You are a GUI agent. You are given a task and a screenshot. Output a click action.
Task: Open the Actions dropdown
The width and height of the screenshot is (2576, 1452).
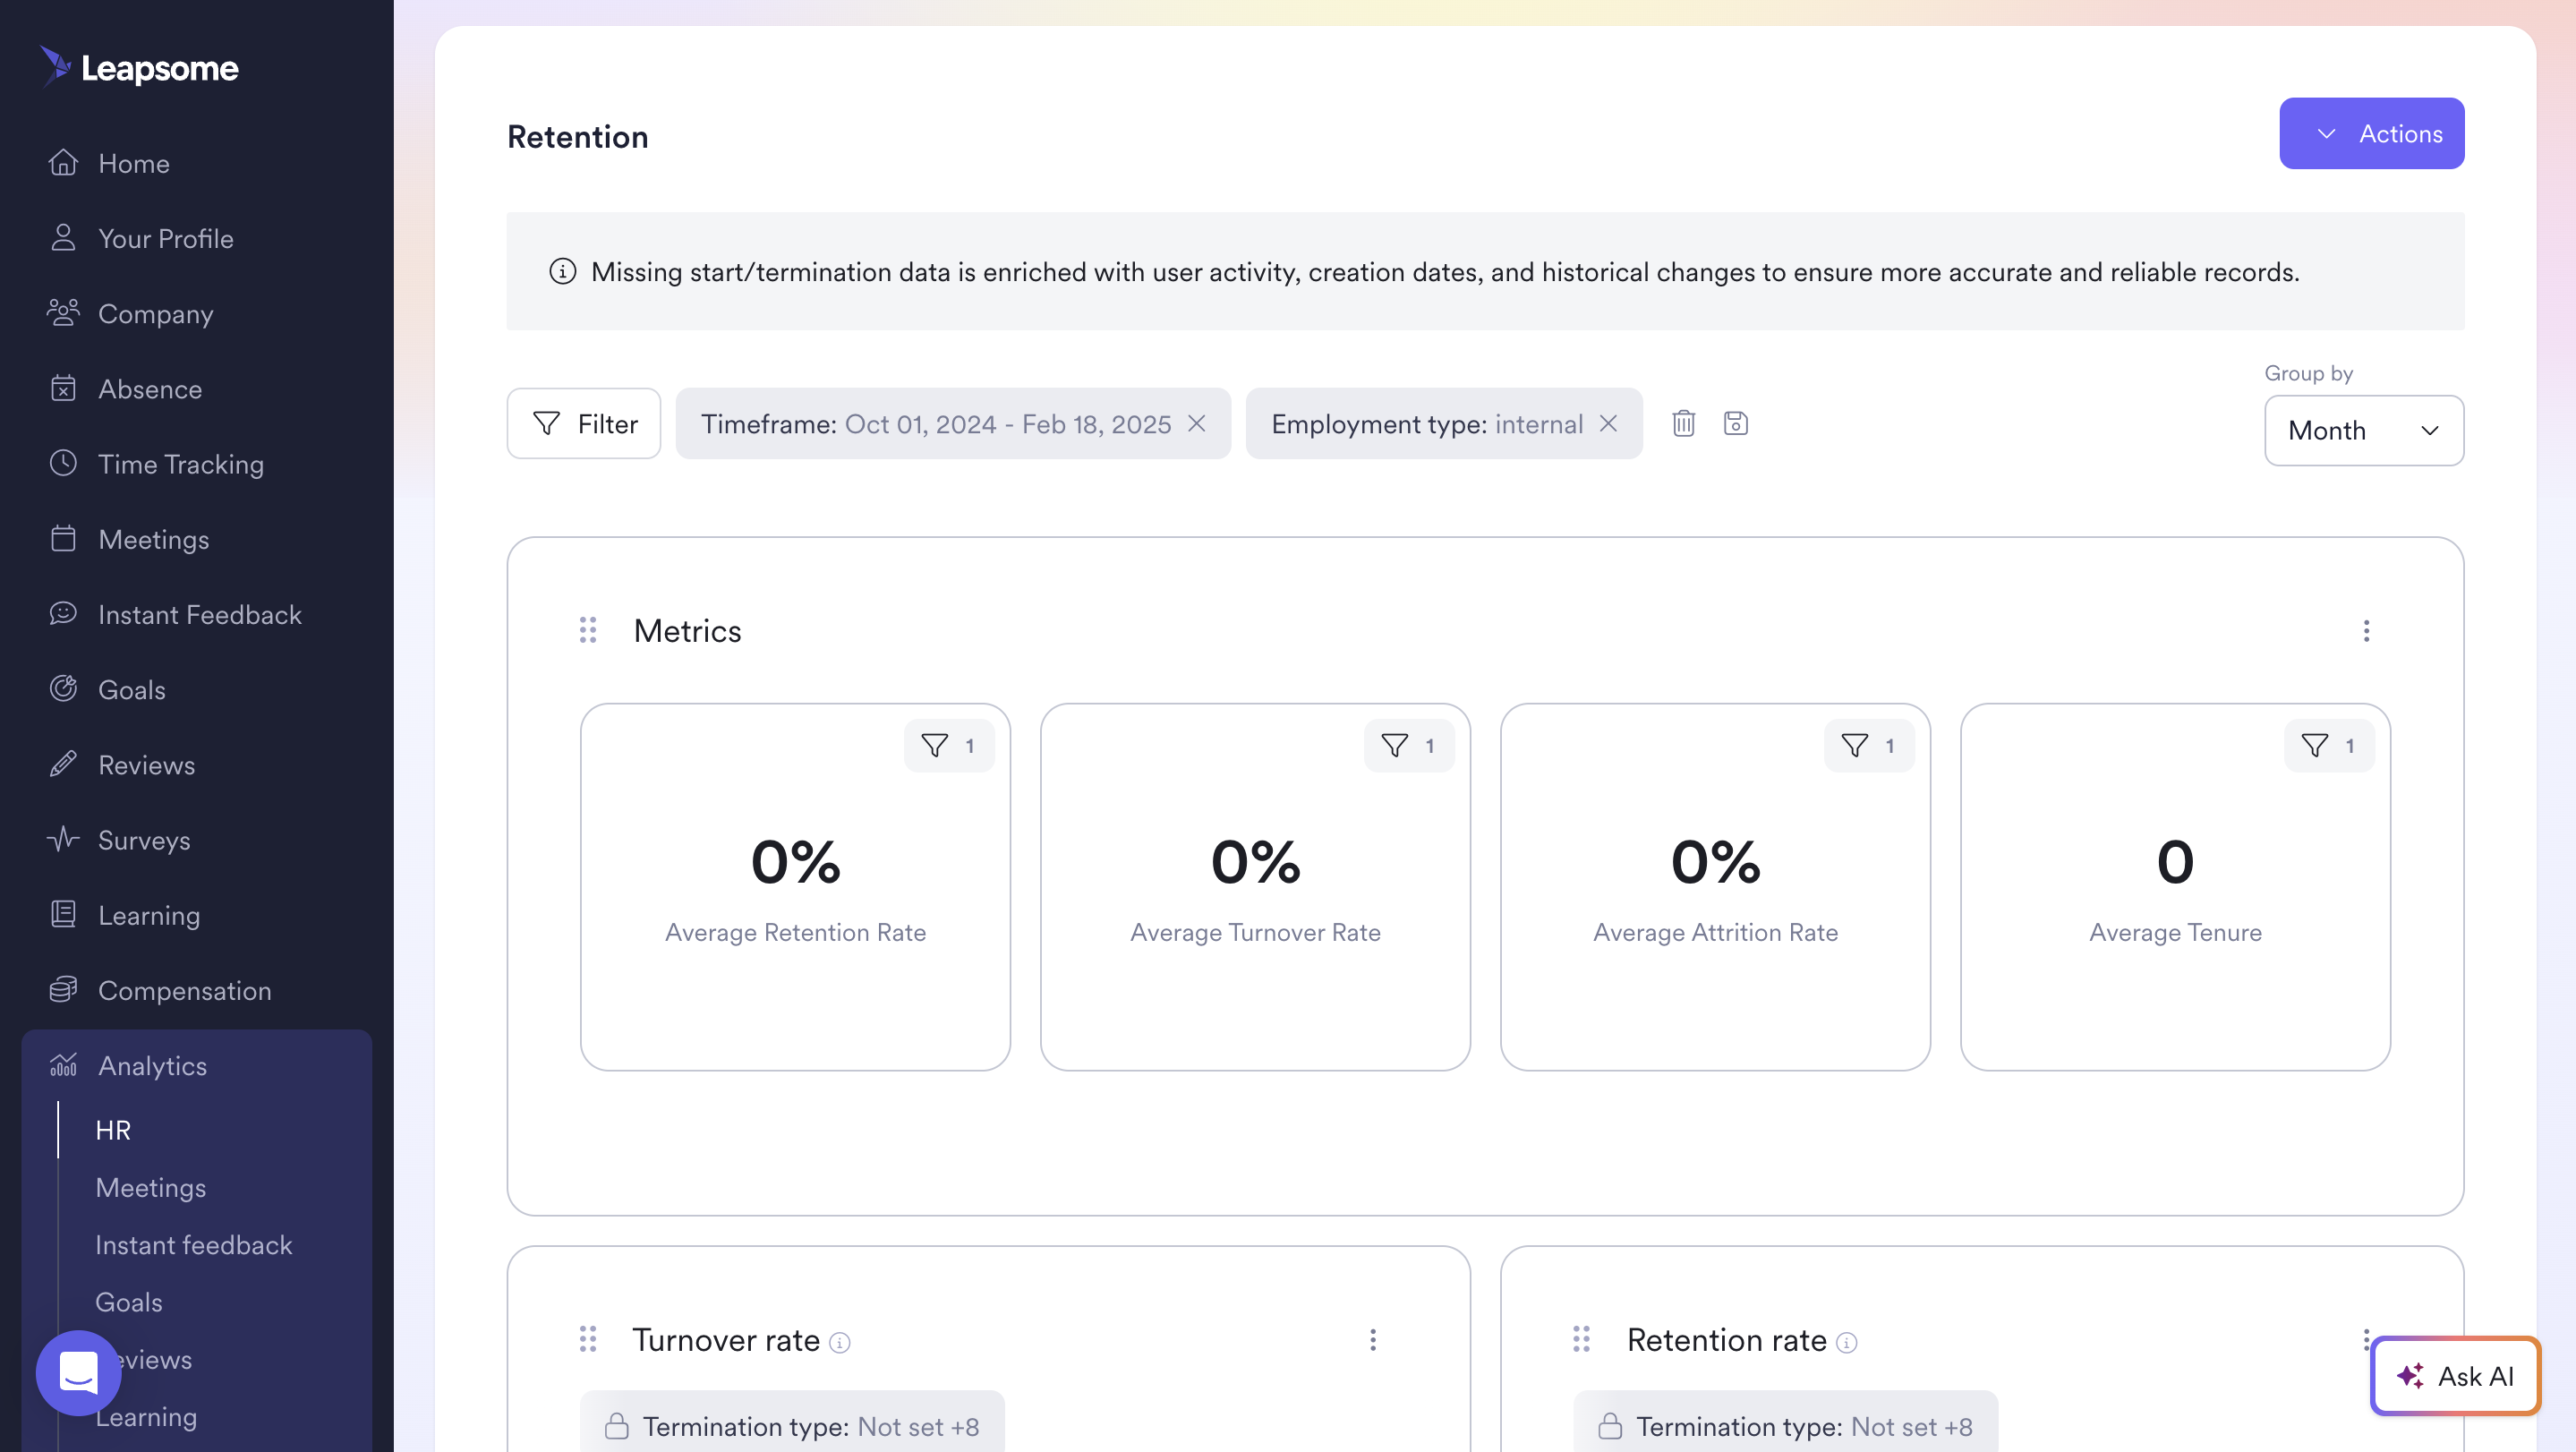coord(2371,133)
